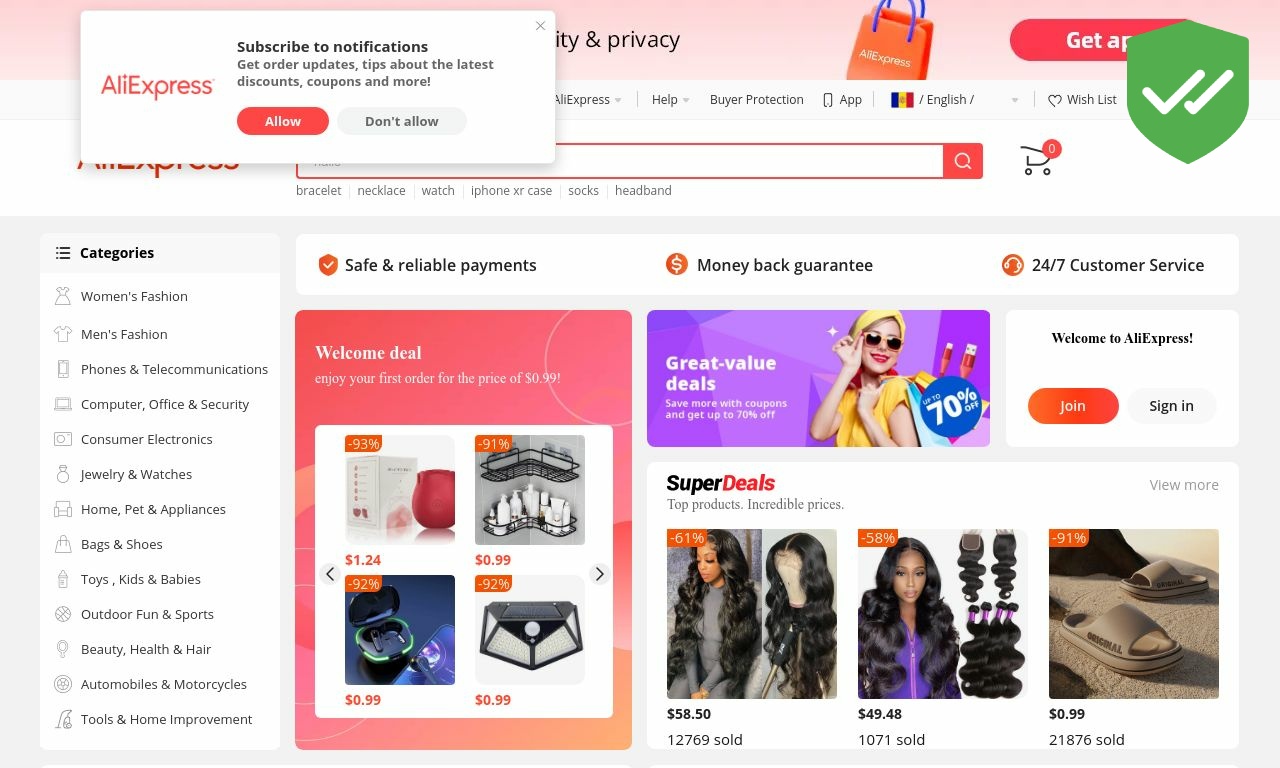Show next Welcome deal products arrow
Viewport: 1280px width, 768px height.
[x=599, y=574]
